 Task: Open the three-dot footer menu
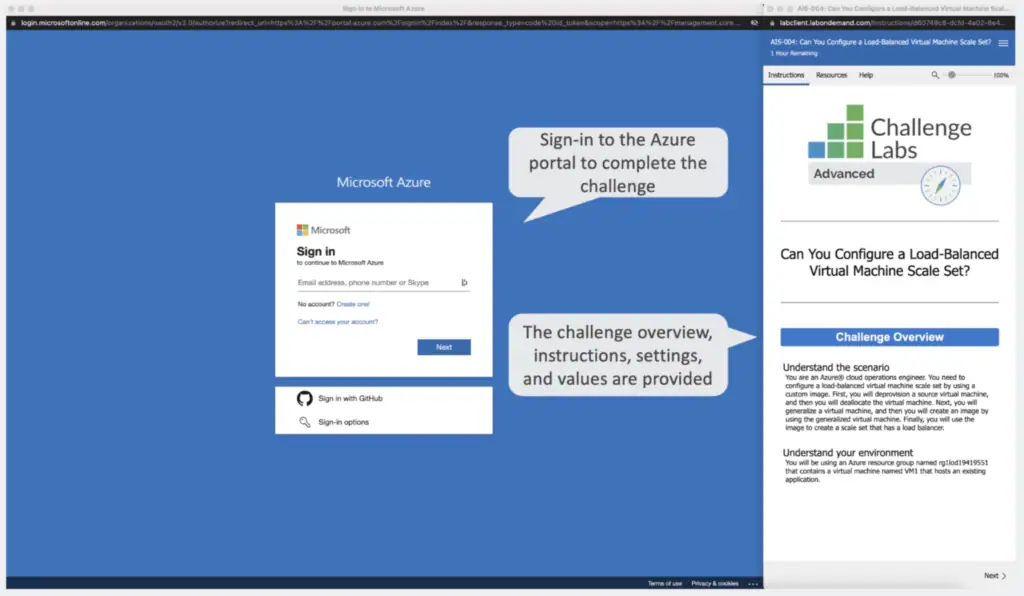point(753,583)
